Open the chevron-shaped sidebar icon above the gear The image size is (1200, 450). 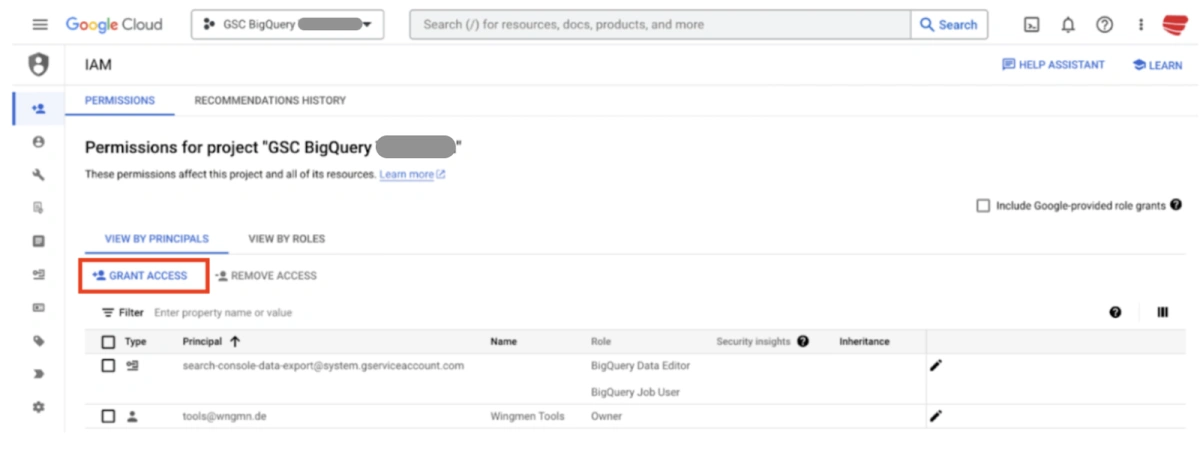coord(38,374)
